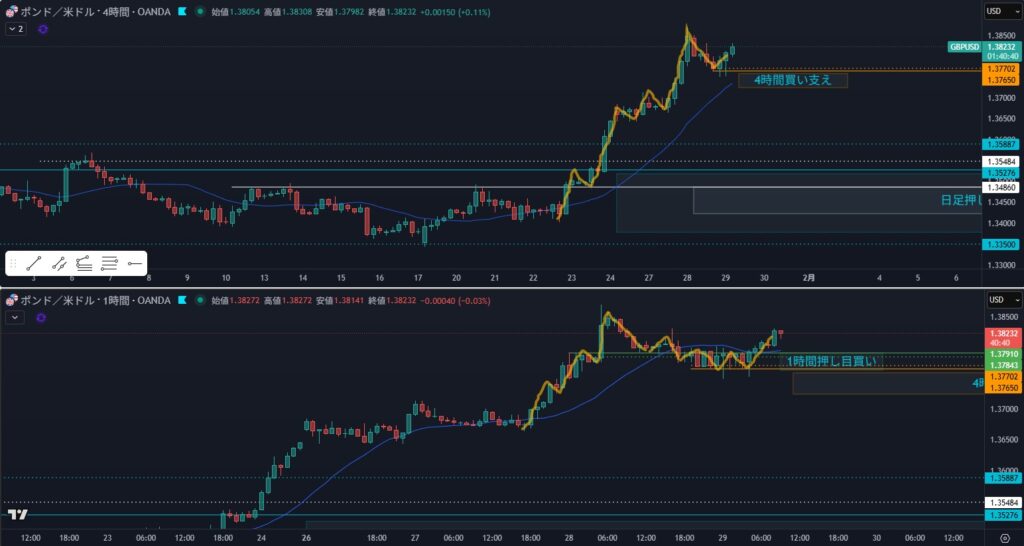Select the fourth tool in the drawing toolbar
This screenshot has width=1024, height=546.
click(110, 264)
